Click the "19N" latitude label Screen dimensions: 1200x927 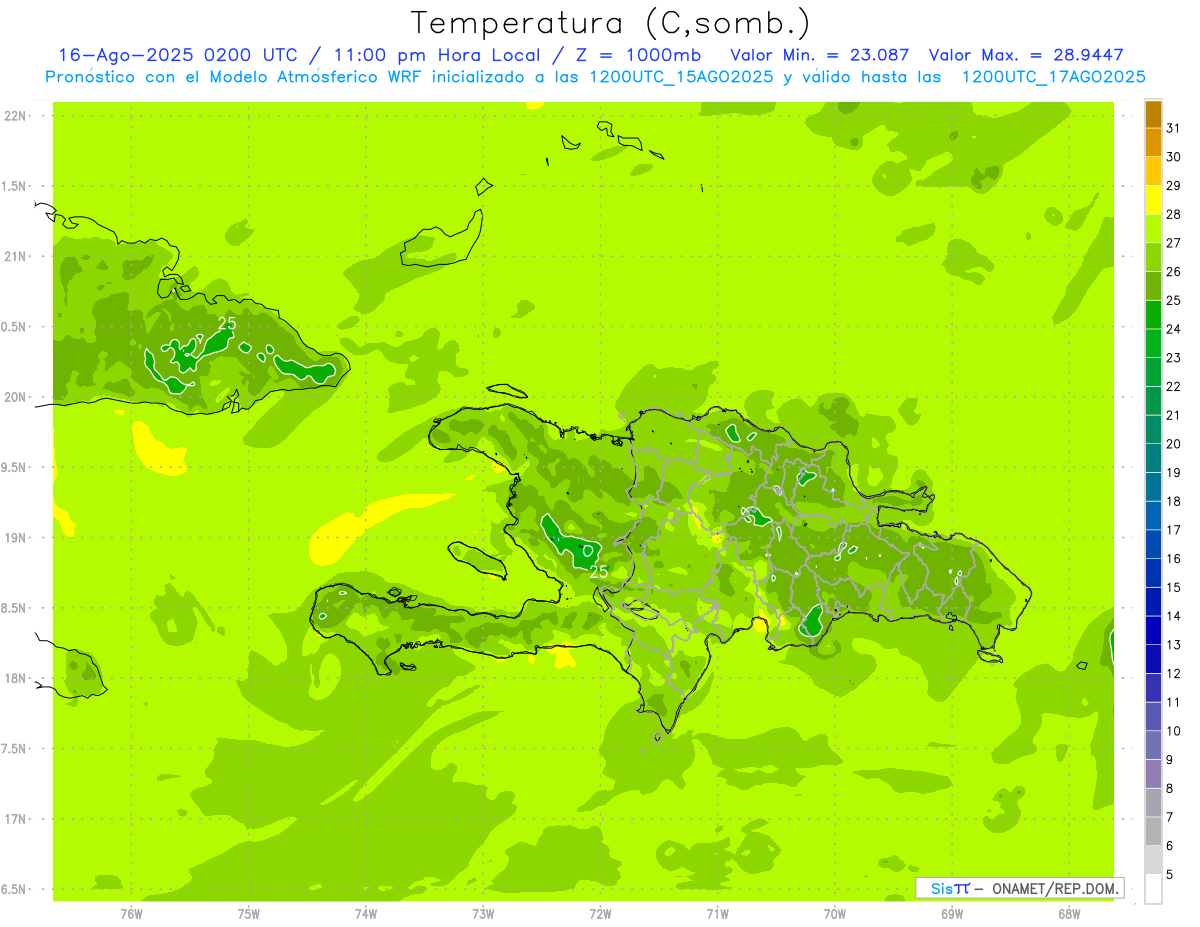coord(15,538)
